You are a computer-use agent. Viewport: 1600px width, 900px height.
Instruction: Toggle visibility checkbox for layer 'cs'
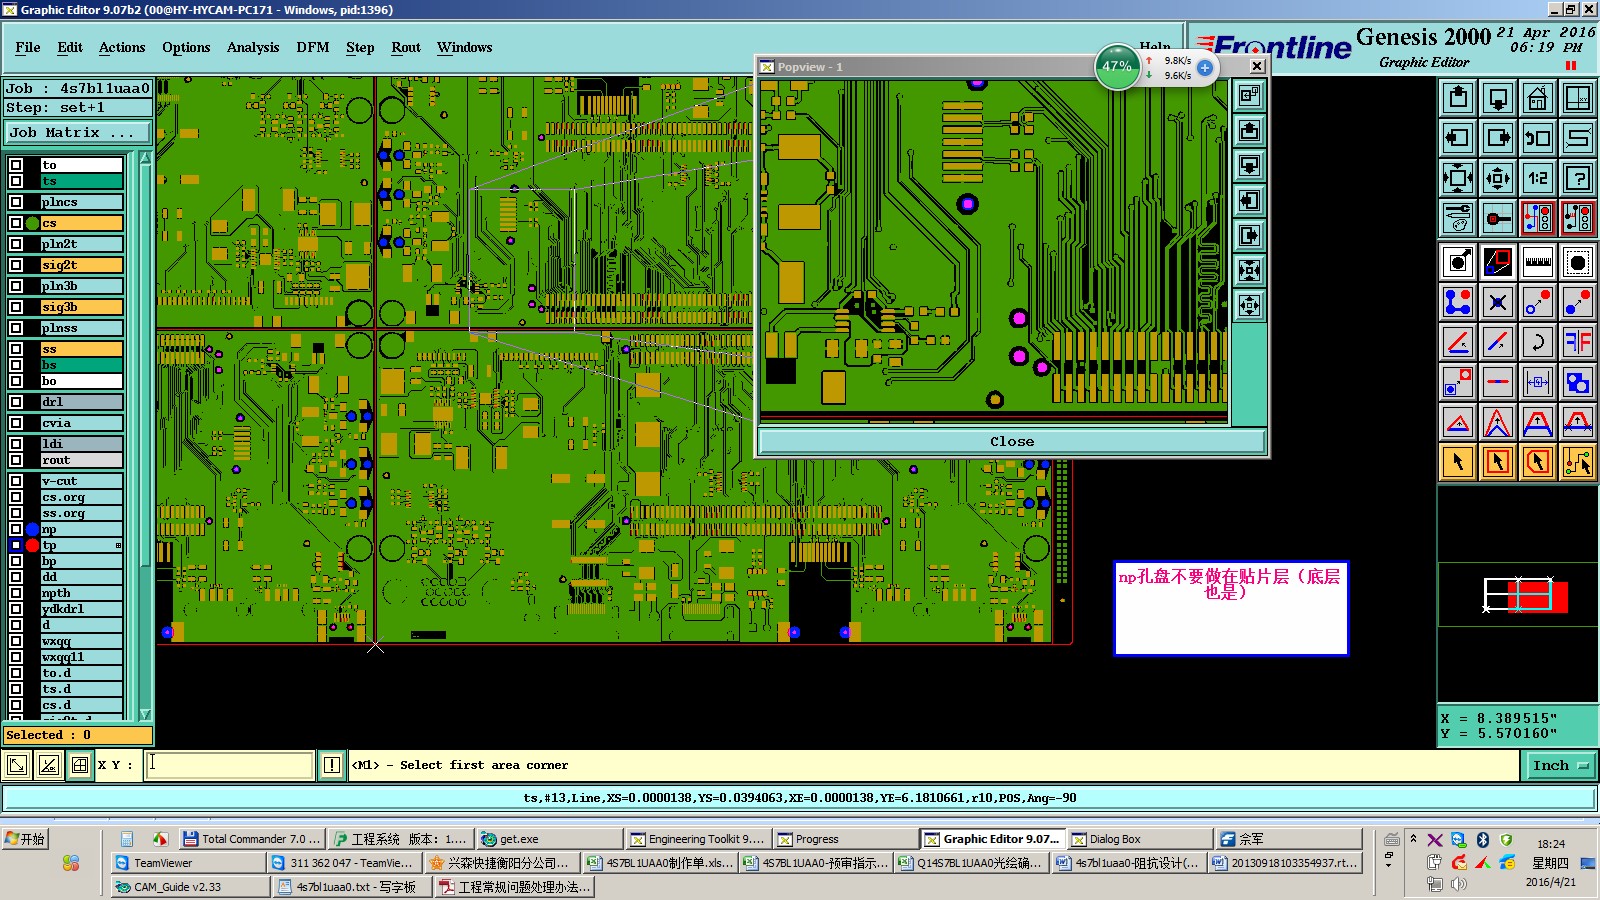pos(16,223)
